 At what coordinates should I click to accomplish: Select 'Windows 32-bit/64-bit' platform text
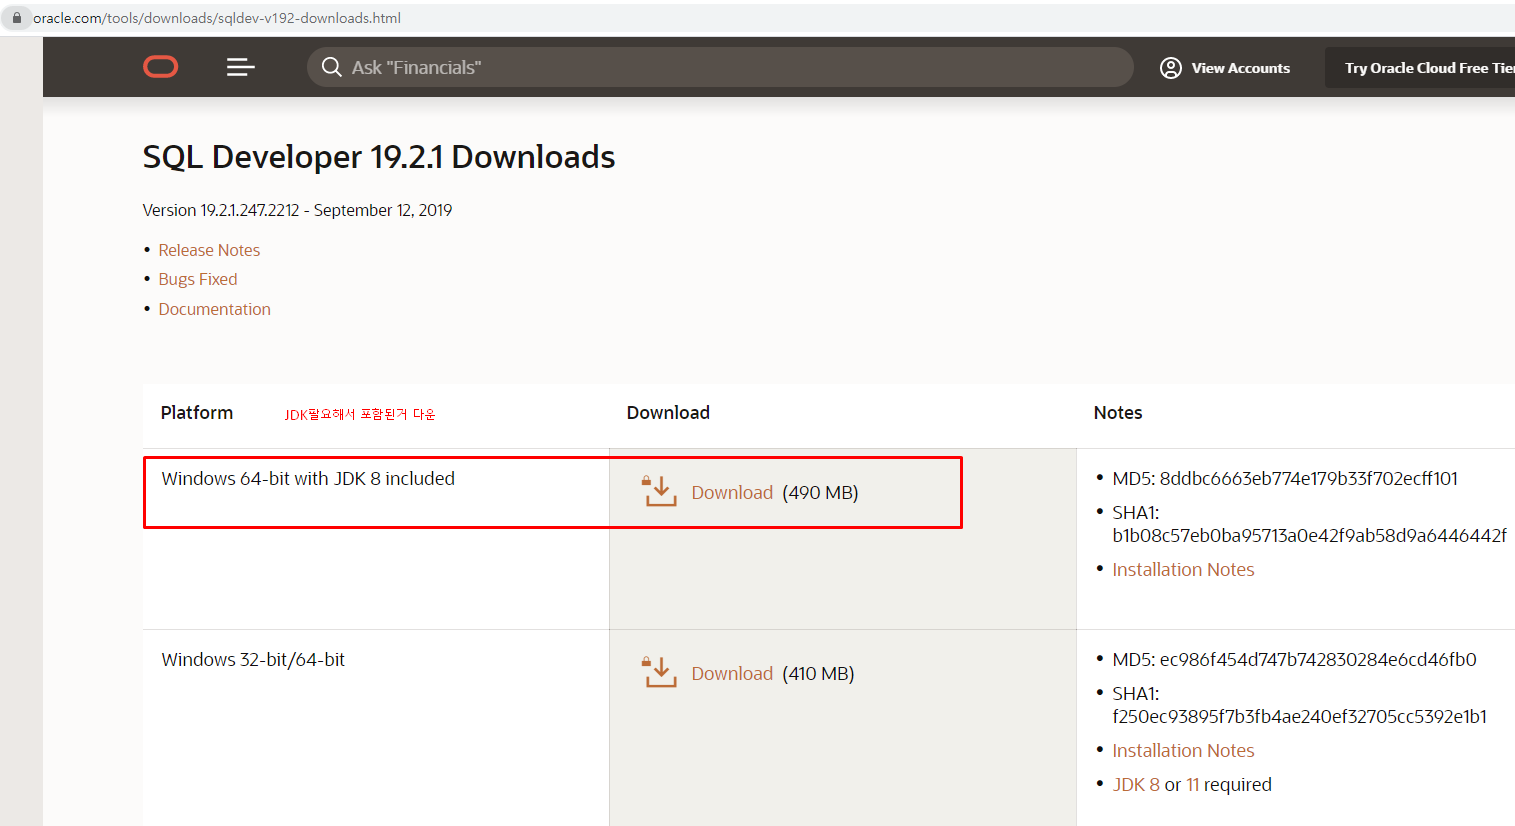click(x=253, y=659)
